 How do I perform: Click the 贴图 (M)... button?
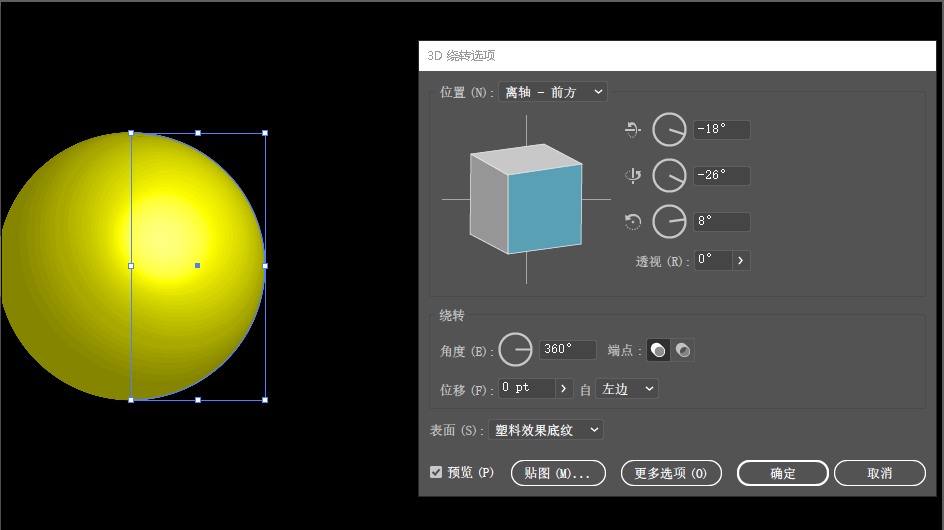(x=558, y=473)
